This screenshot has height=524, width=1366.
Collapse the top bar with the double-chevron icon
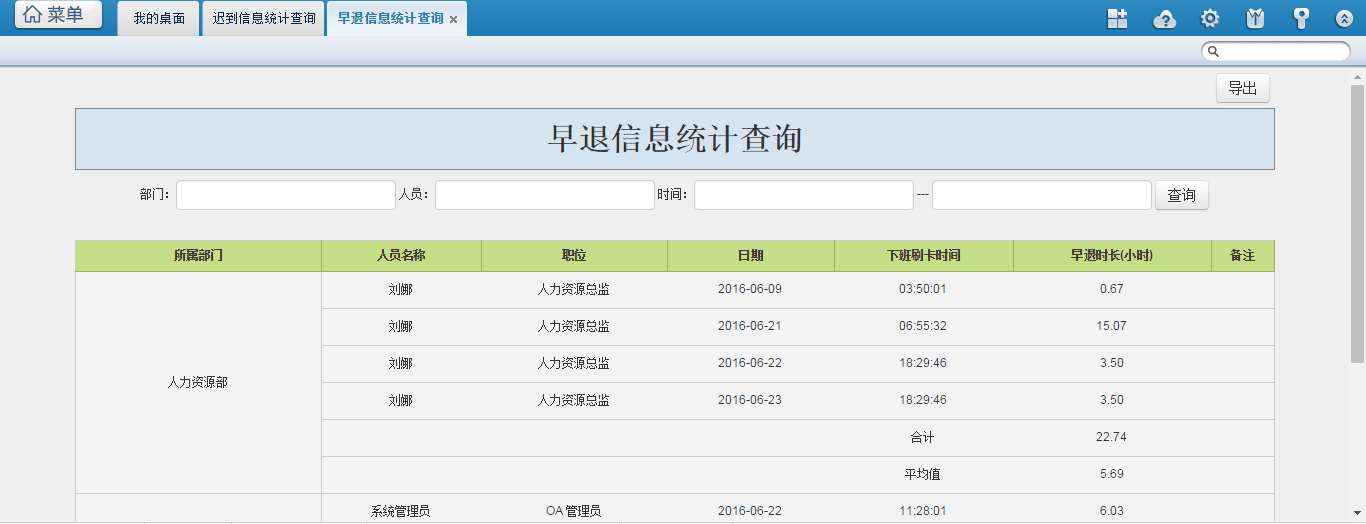[1345, 18]
